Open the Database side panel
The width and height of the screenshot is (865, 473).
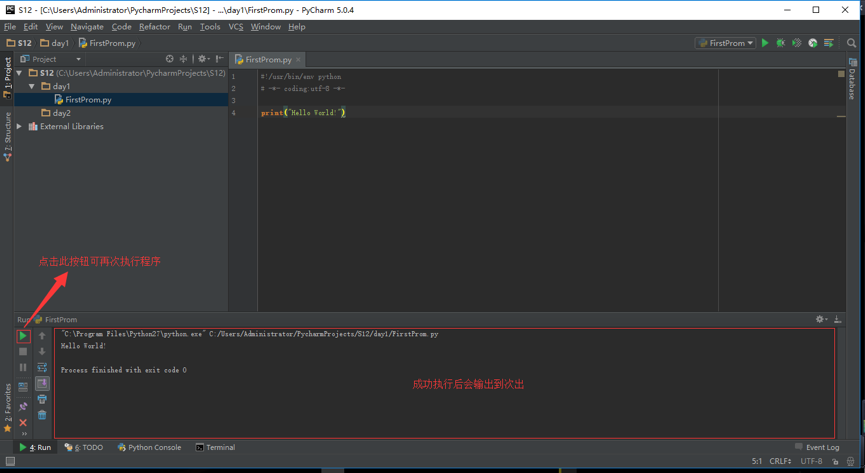click(852, 78)
